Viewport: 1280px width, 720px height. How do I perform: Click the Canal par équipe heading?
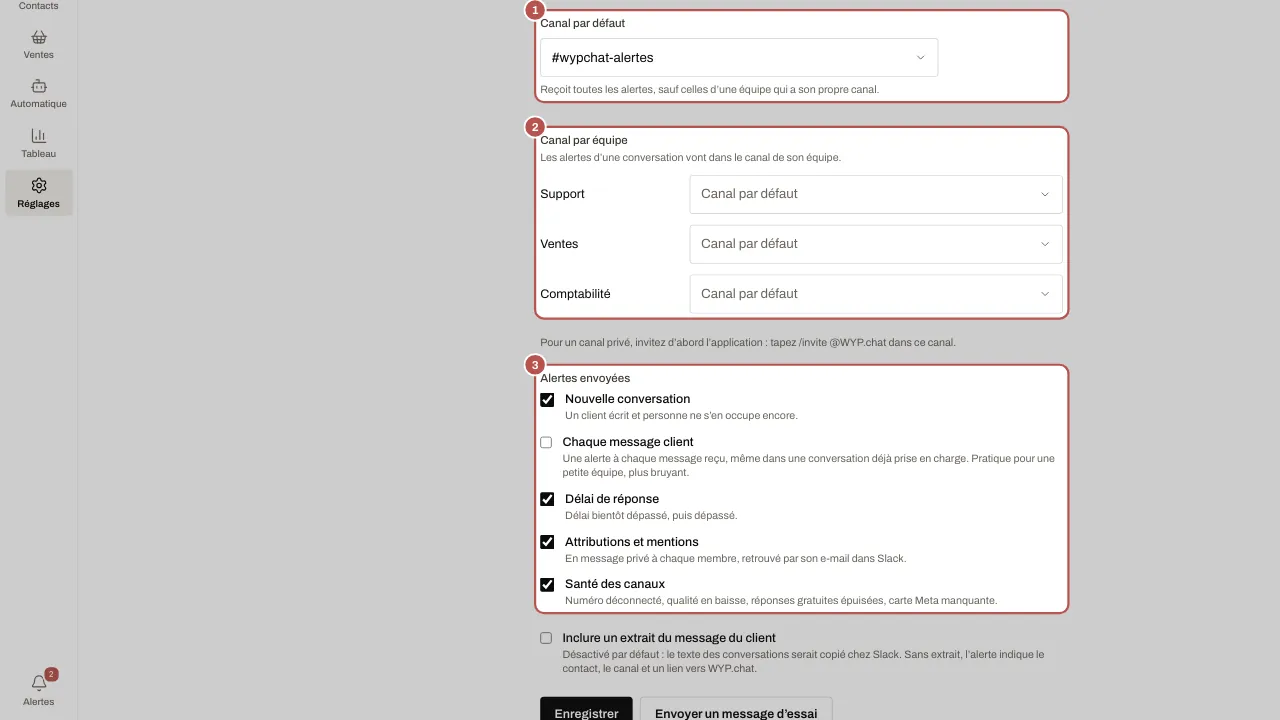584,140
